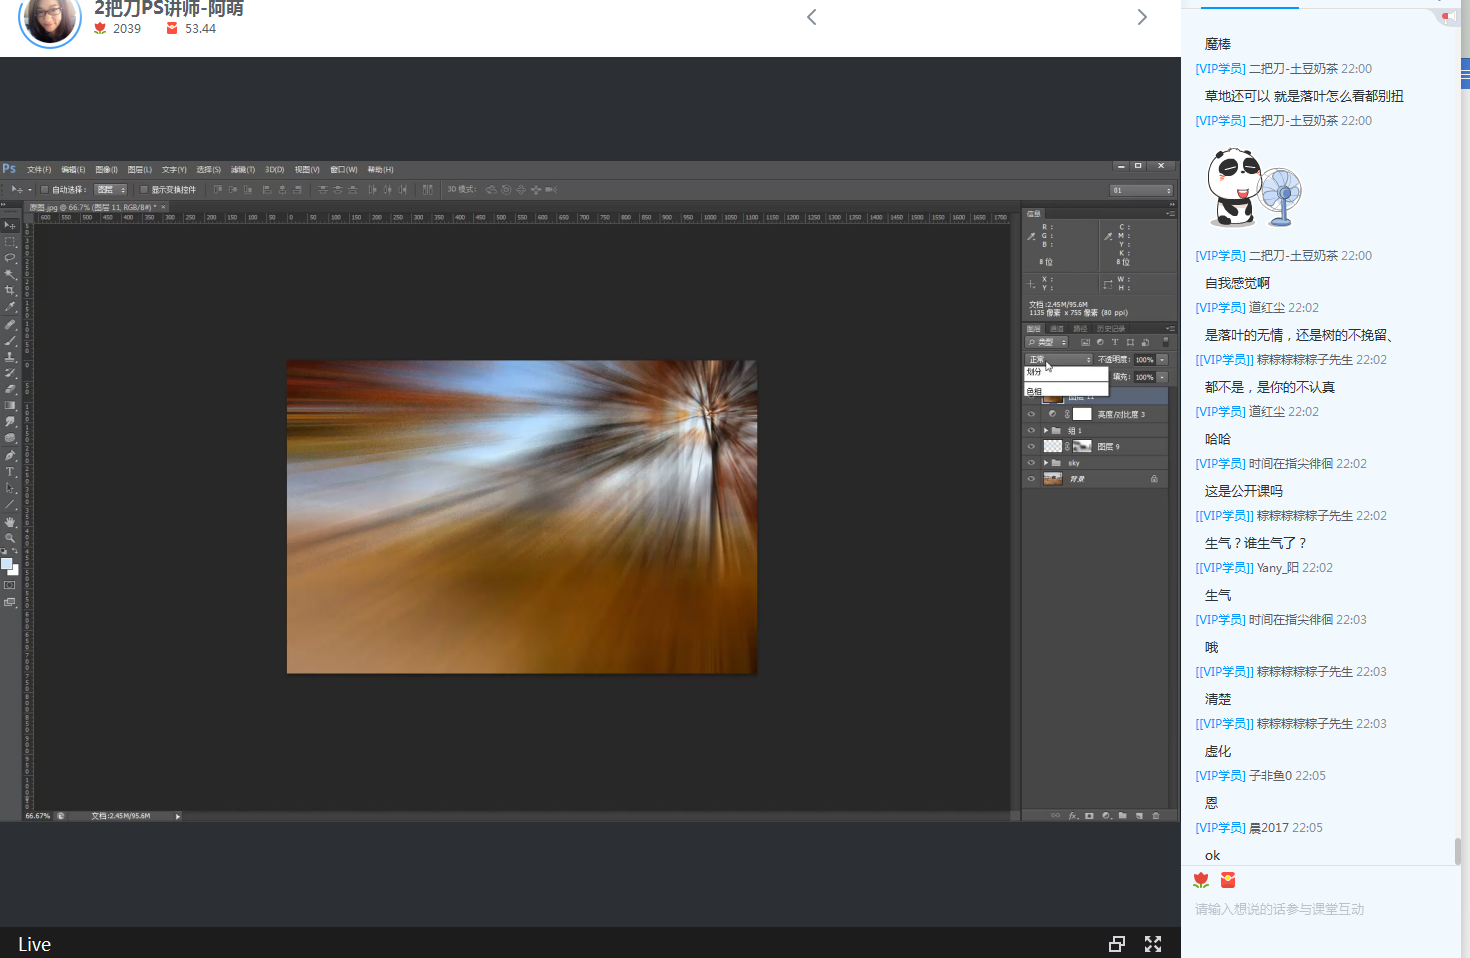The width and height of the screenshot is (1470, 958).
Task: Select the Gradient tool
Action: pyautogui.click(x=10, y=405)
